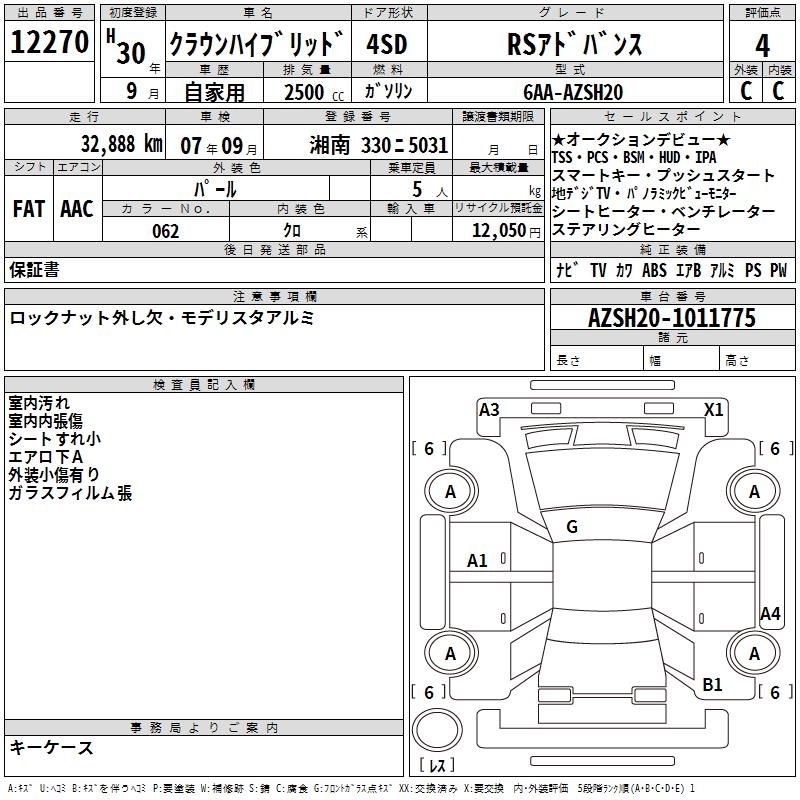
Task: Select シートヒーター・ベンチレーター line
Action: click(x=663, y=211)
